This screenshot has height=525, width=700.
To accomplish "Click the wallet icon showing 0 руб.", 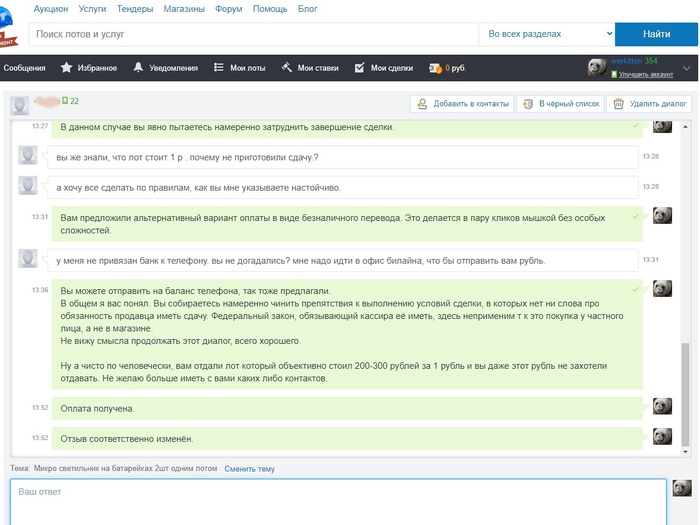I will click(435, 68).
